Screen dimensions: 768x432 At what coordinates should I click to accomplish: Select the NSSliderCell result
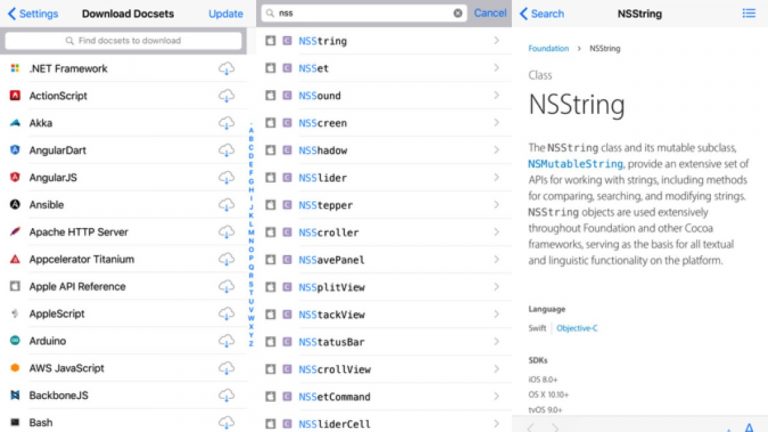(x=384, y=422)
